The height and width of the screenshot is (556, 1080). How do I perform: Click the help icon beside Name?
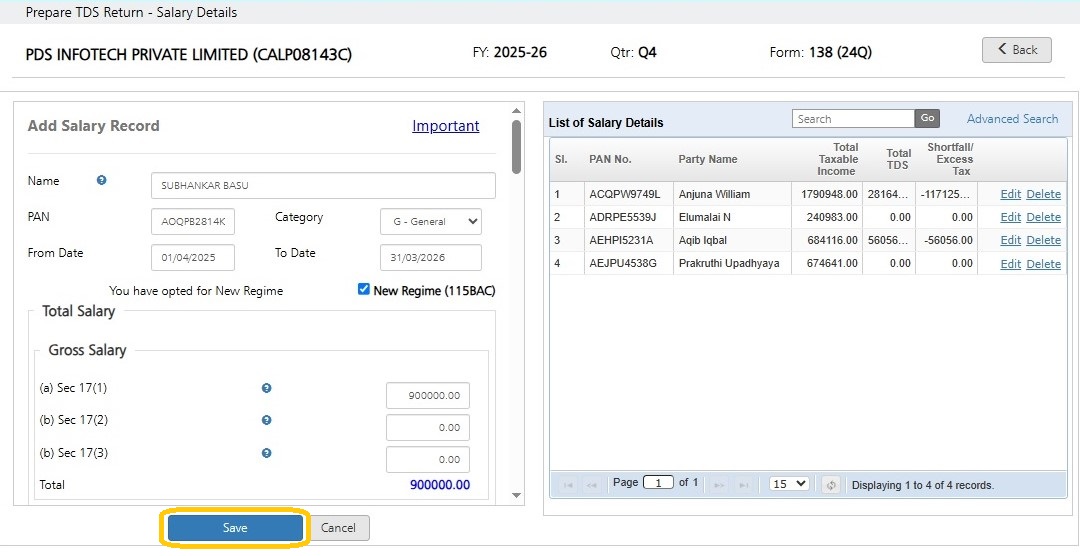(x=101, y=181)
